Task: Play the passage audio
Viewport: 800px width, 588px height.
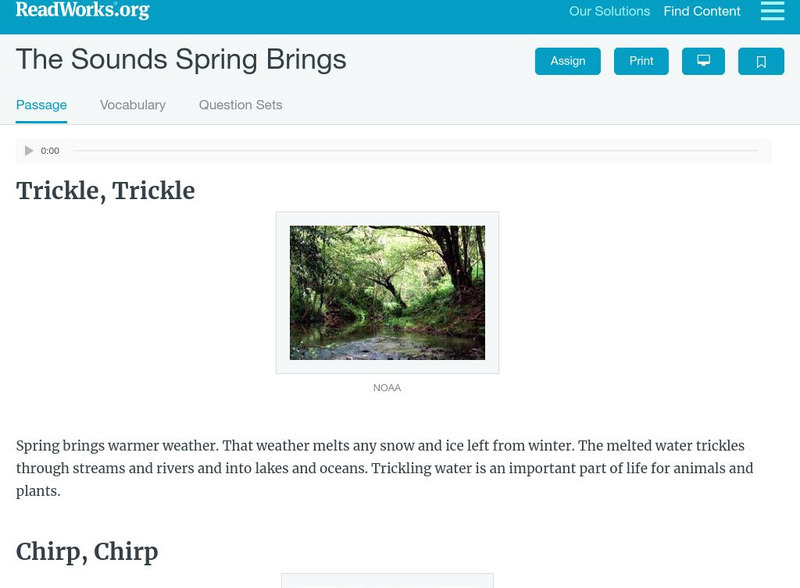Action: pos(29,151)
